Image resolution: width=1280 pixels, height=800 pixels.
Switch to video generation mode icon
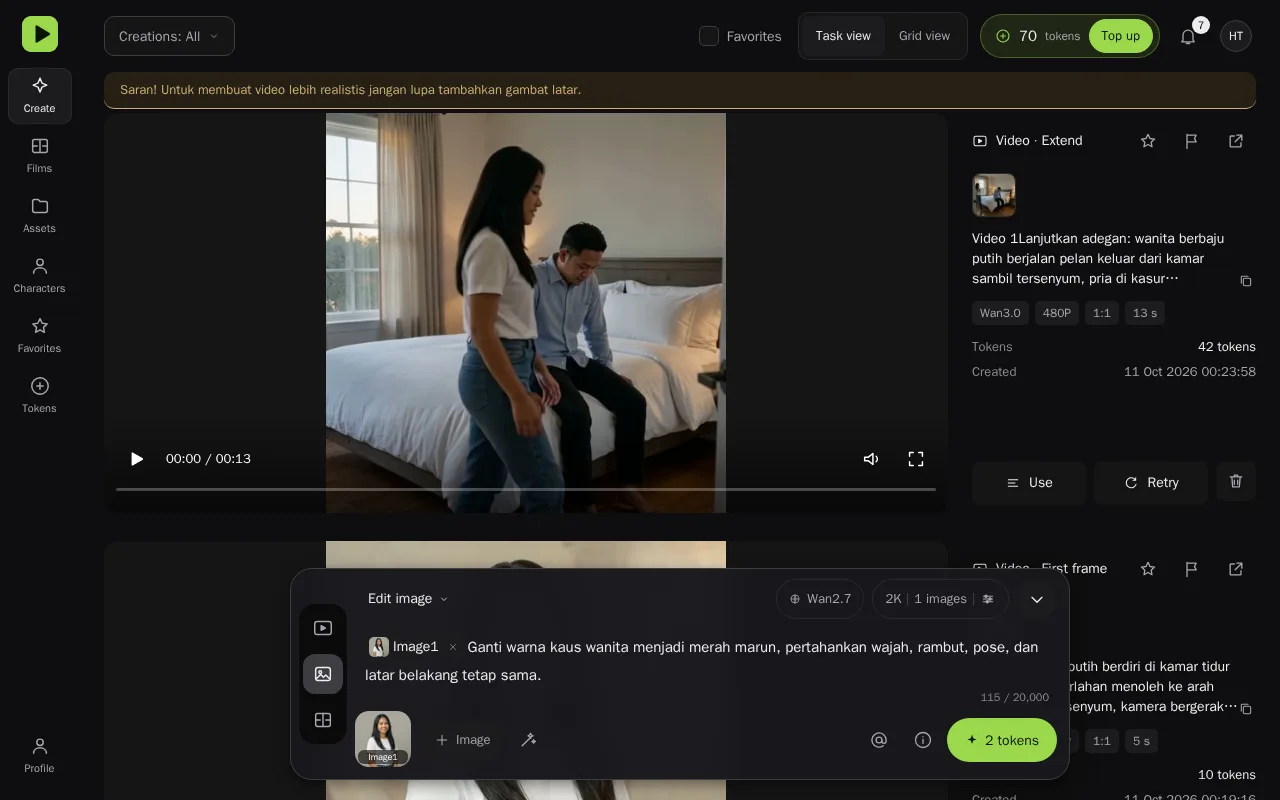pyautogui.click(x=323, y=628)
